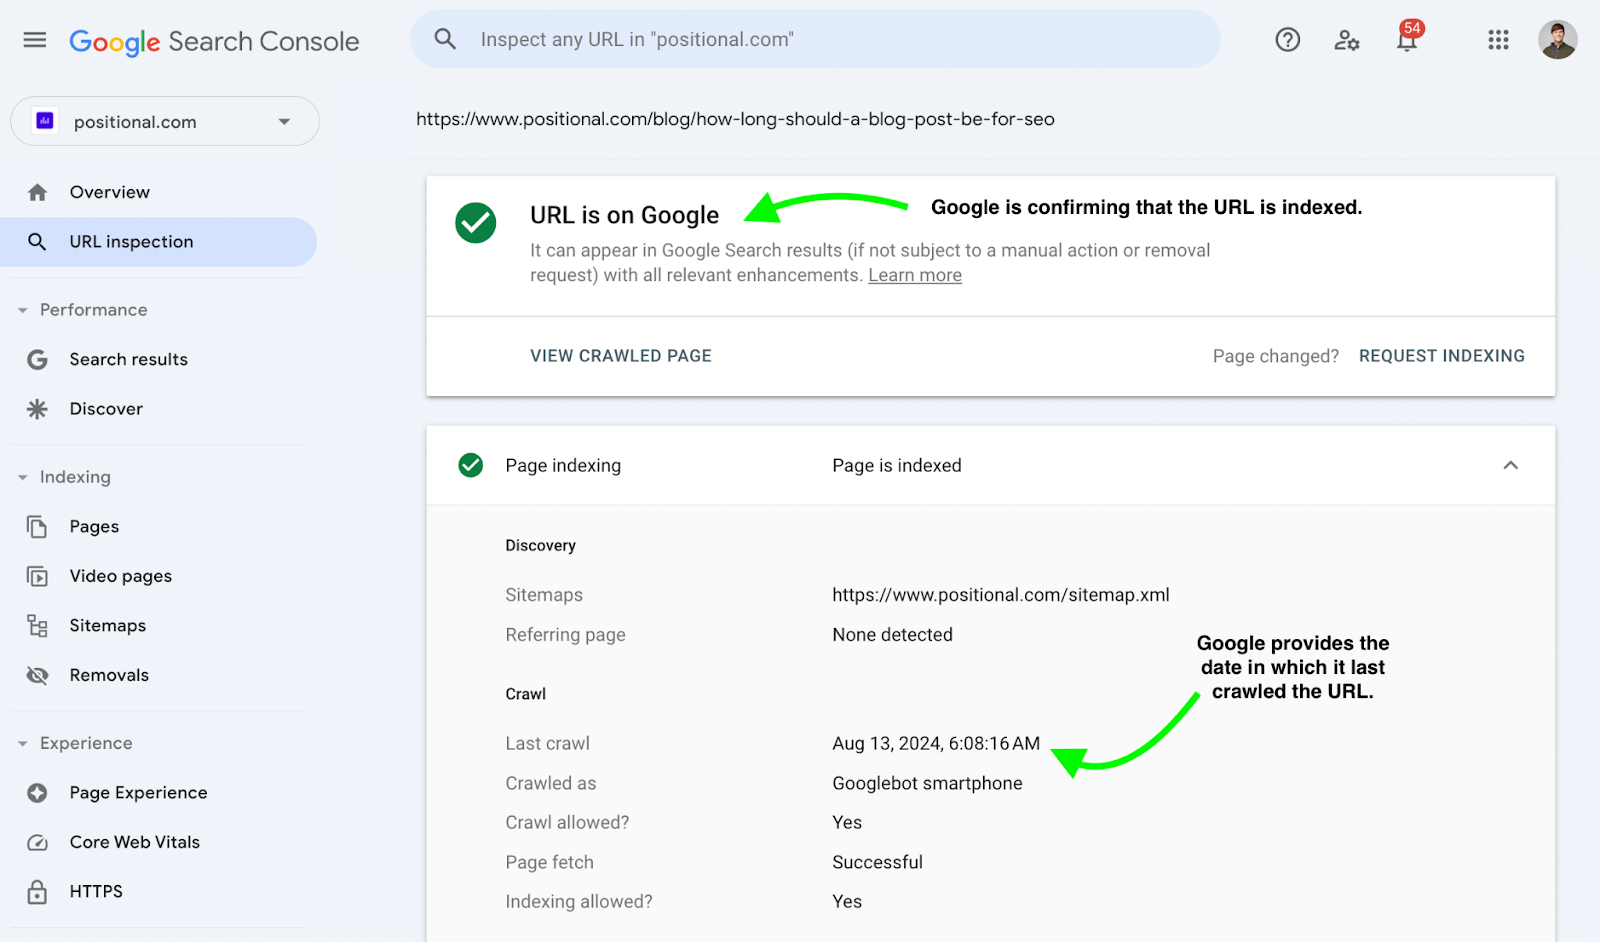Viewport: 1600px width, 942px height.
Task: Click the URL is on Google heading
Action: 624,215
